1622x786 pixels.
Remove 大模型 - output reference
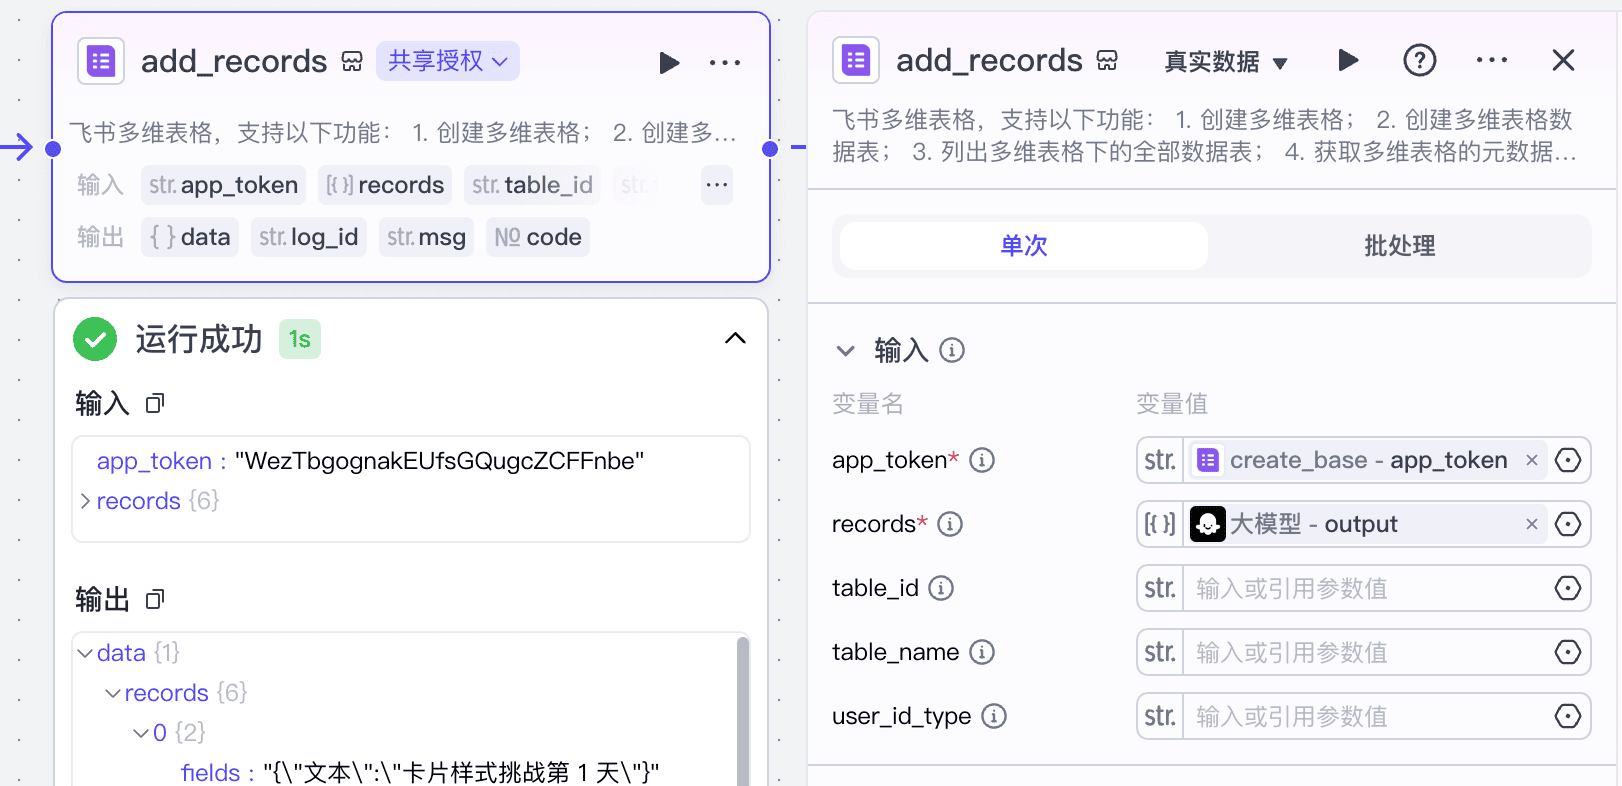tap(1531, 524)
